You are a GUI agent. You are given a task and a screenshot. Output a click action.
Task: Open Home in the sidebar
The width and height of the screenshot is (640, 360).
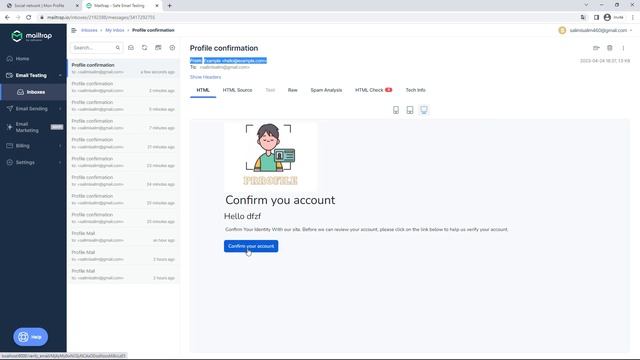coord(22,59)
